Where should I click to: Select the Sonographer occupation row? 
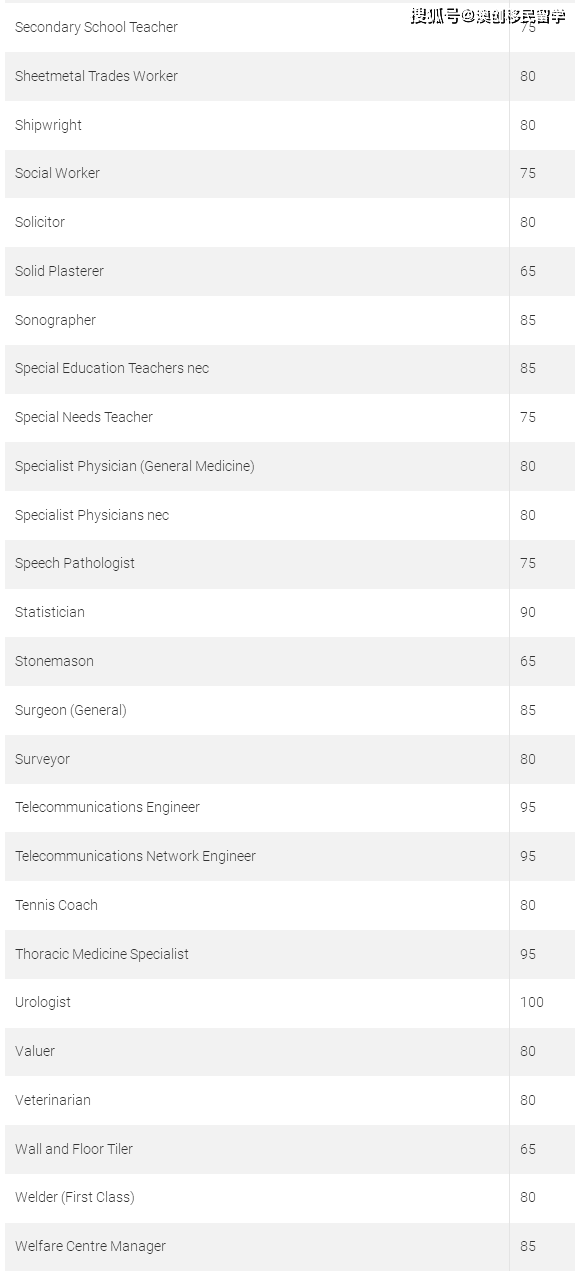coord(290,320)
